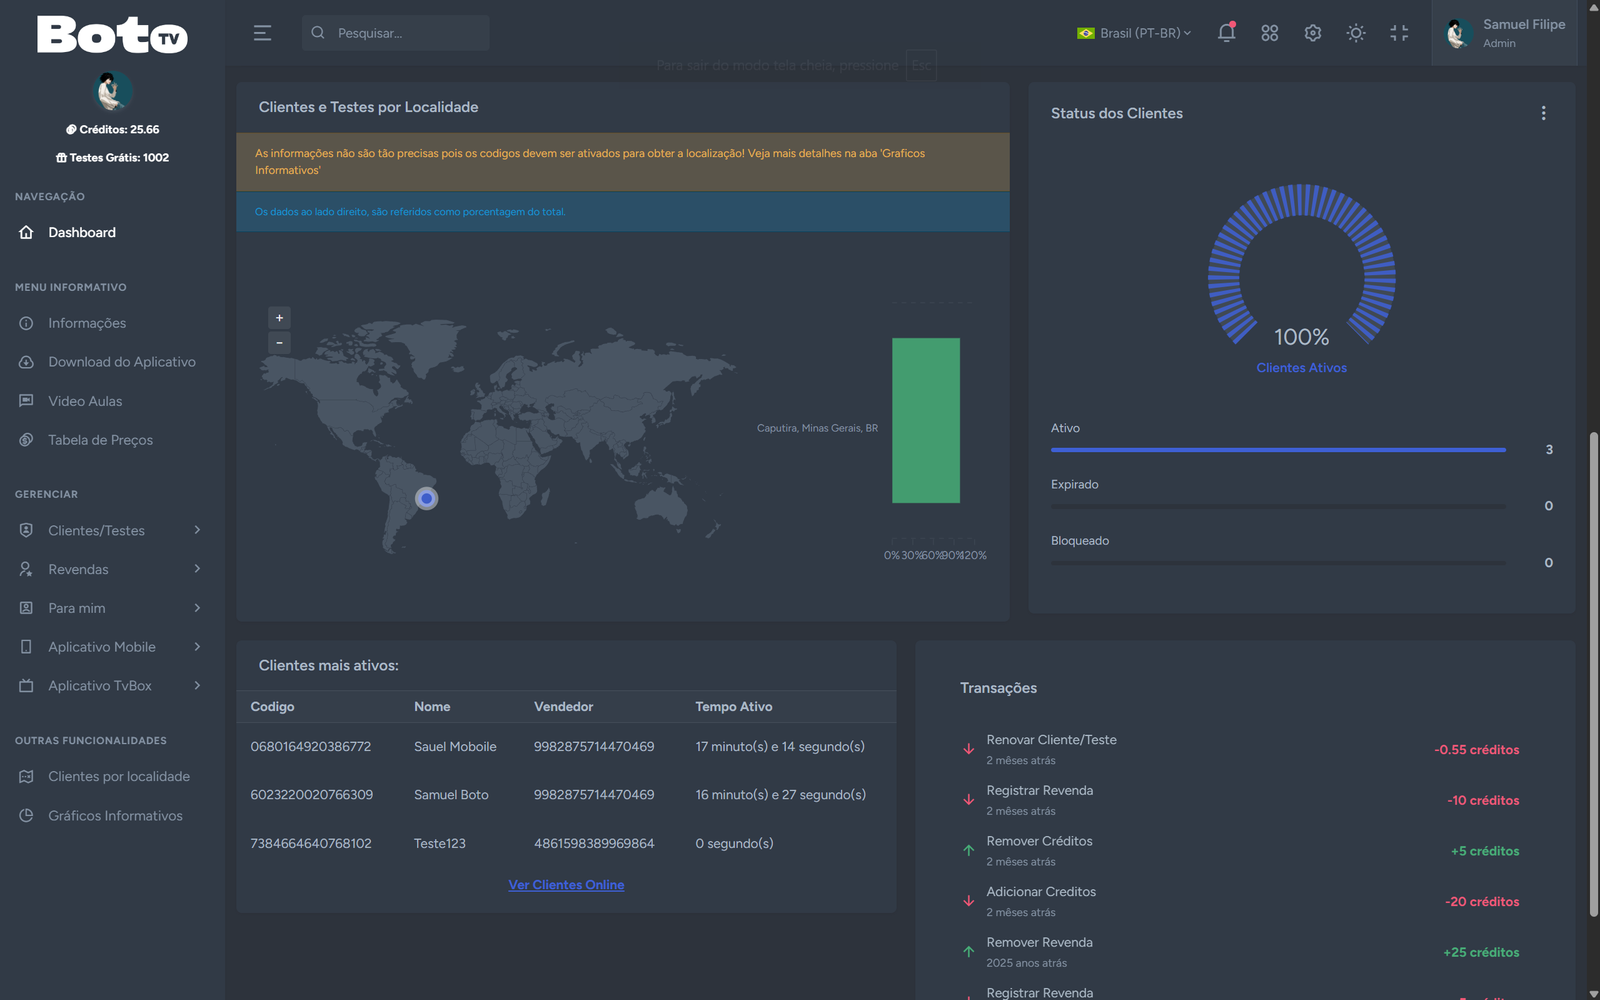The image size is (1600, 1000).
Task: Click the Aplicativo TvBox icon
Action: click(27, 686)
